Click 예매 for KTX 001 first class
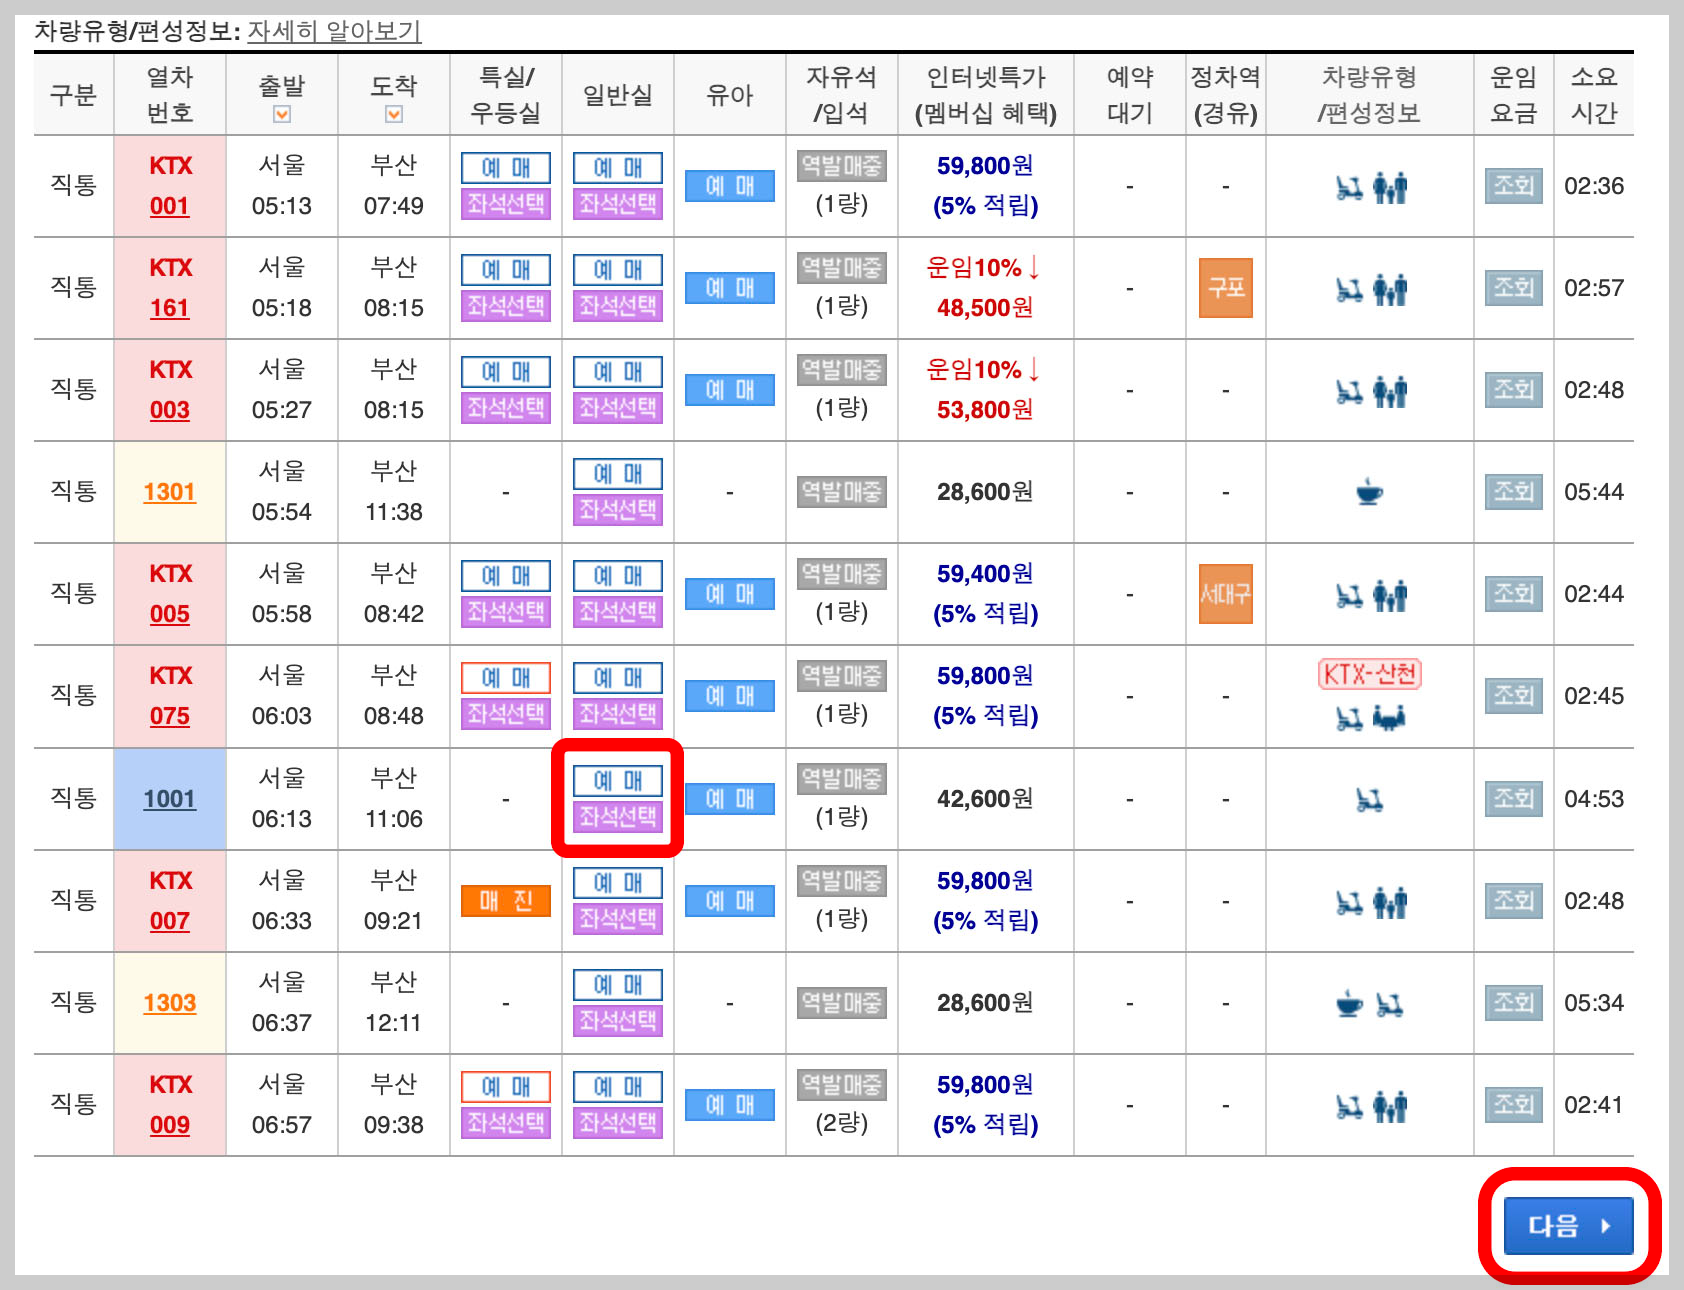 (x=505, y=167)
